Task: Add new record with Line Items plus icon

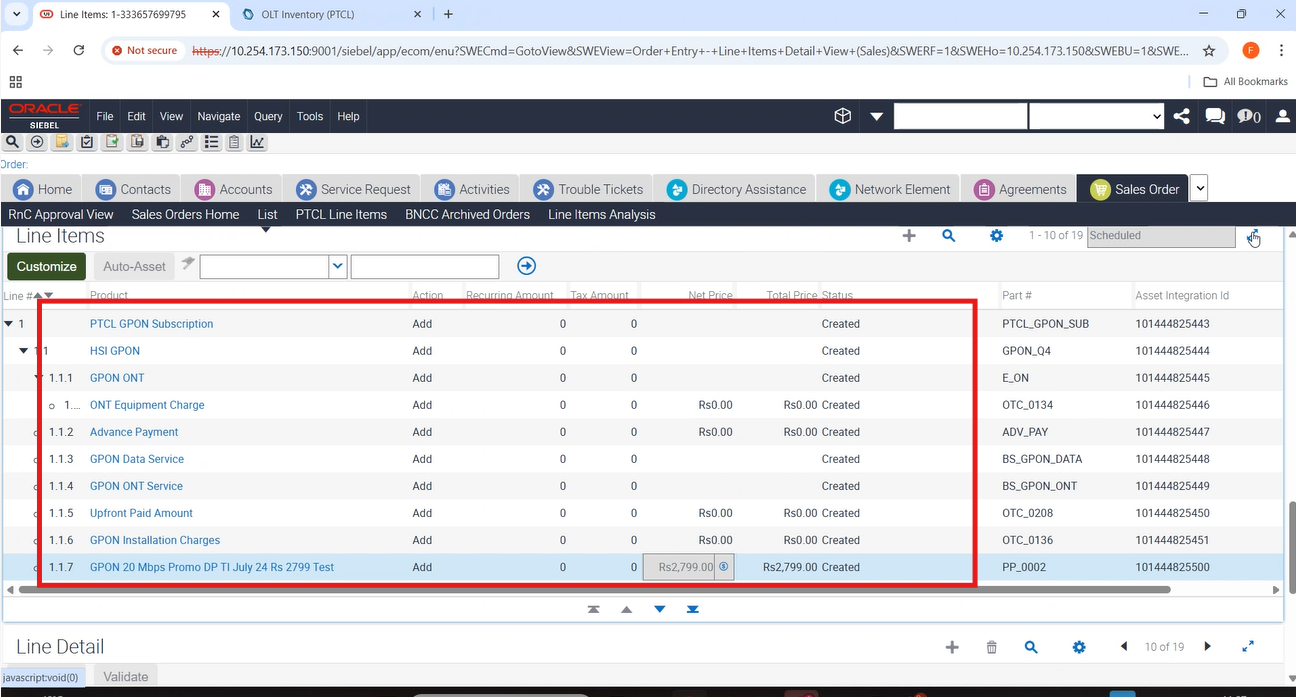Action: pyautogui.click(x=909, y=236)
